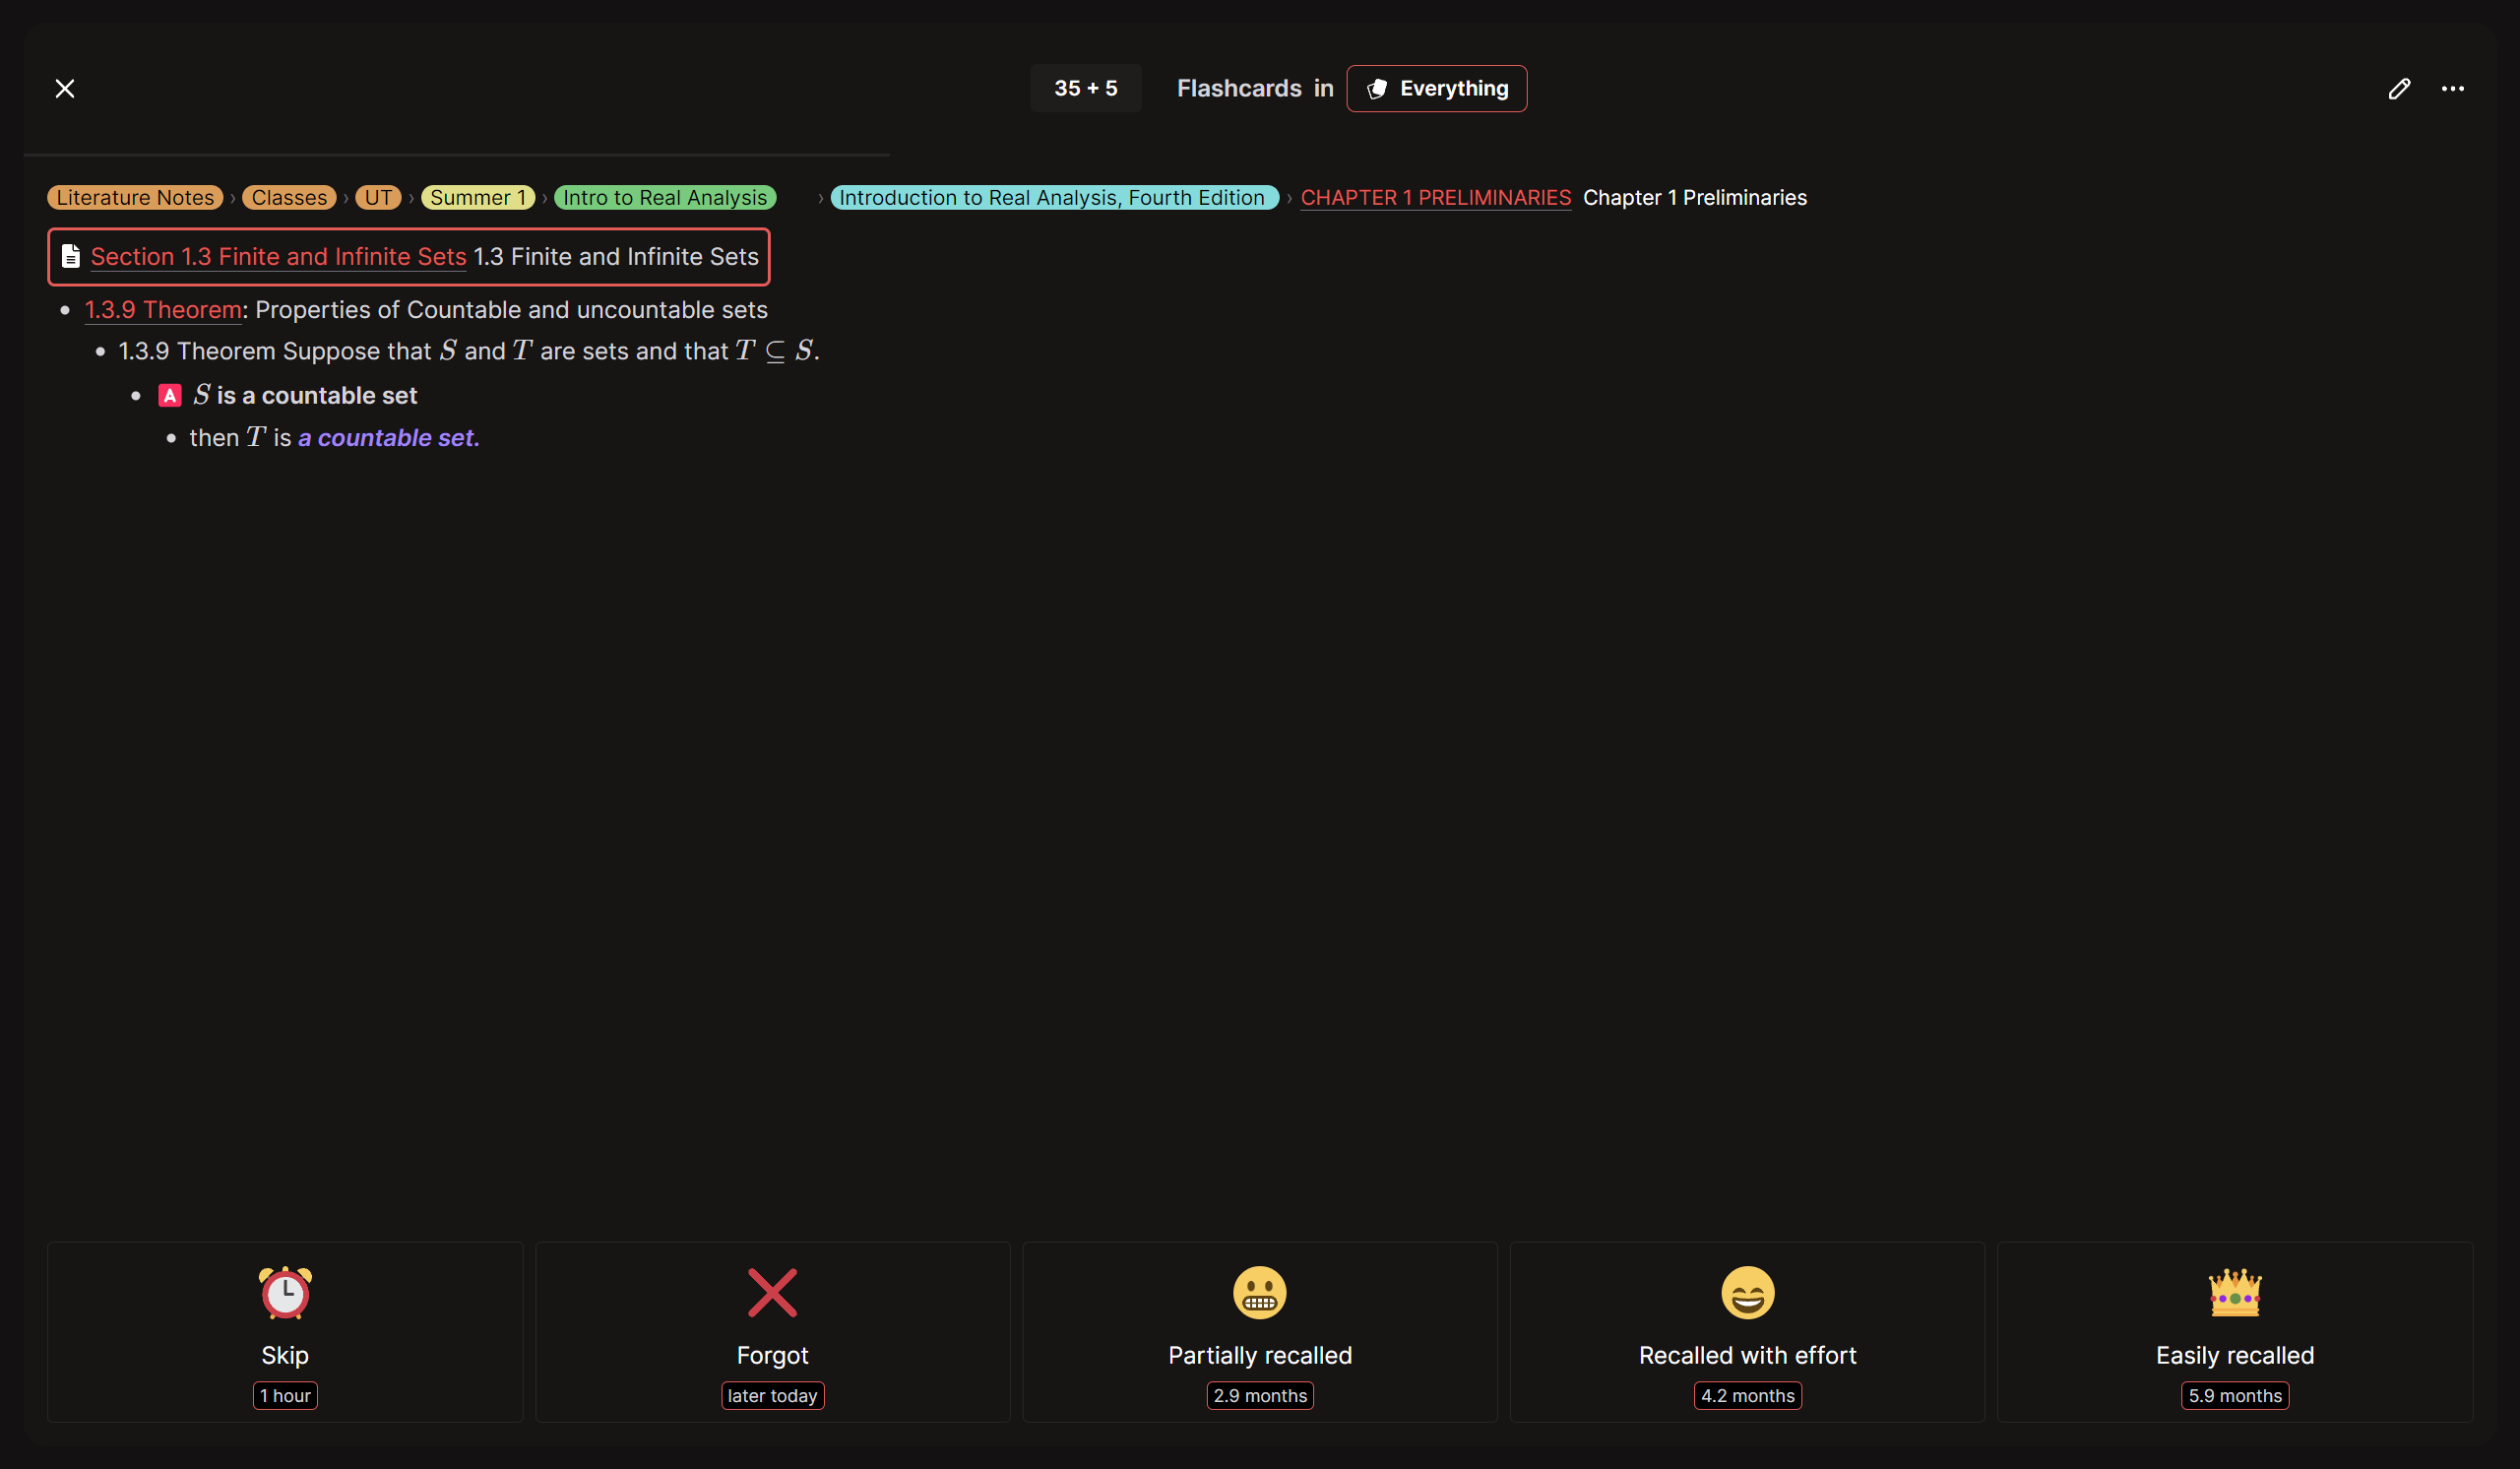The height and width of the screenshot is (1469, 2520).
Task: Open the Everything review scope selector
Action: tap(1437, 88)
